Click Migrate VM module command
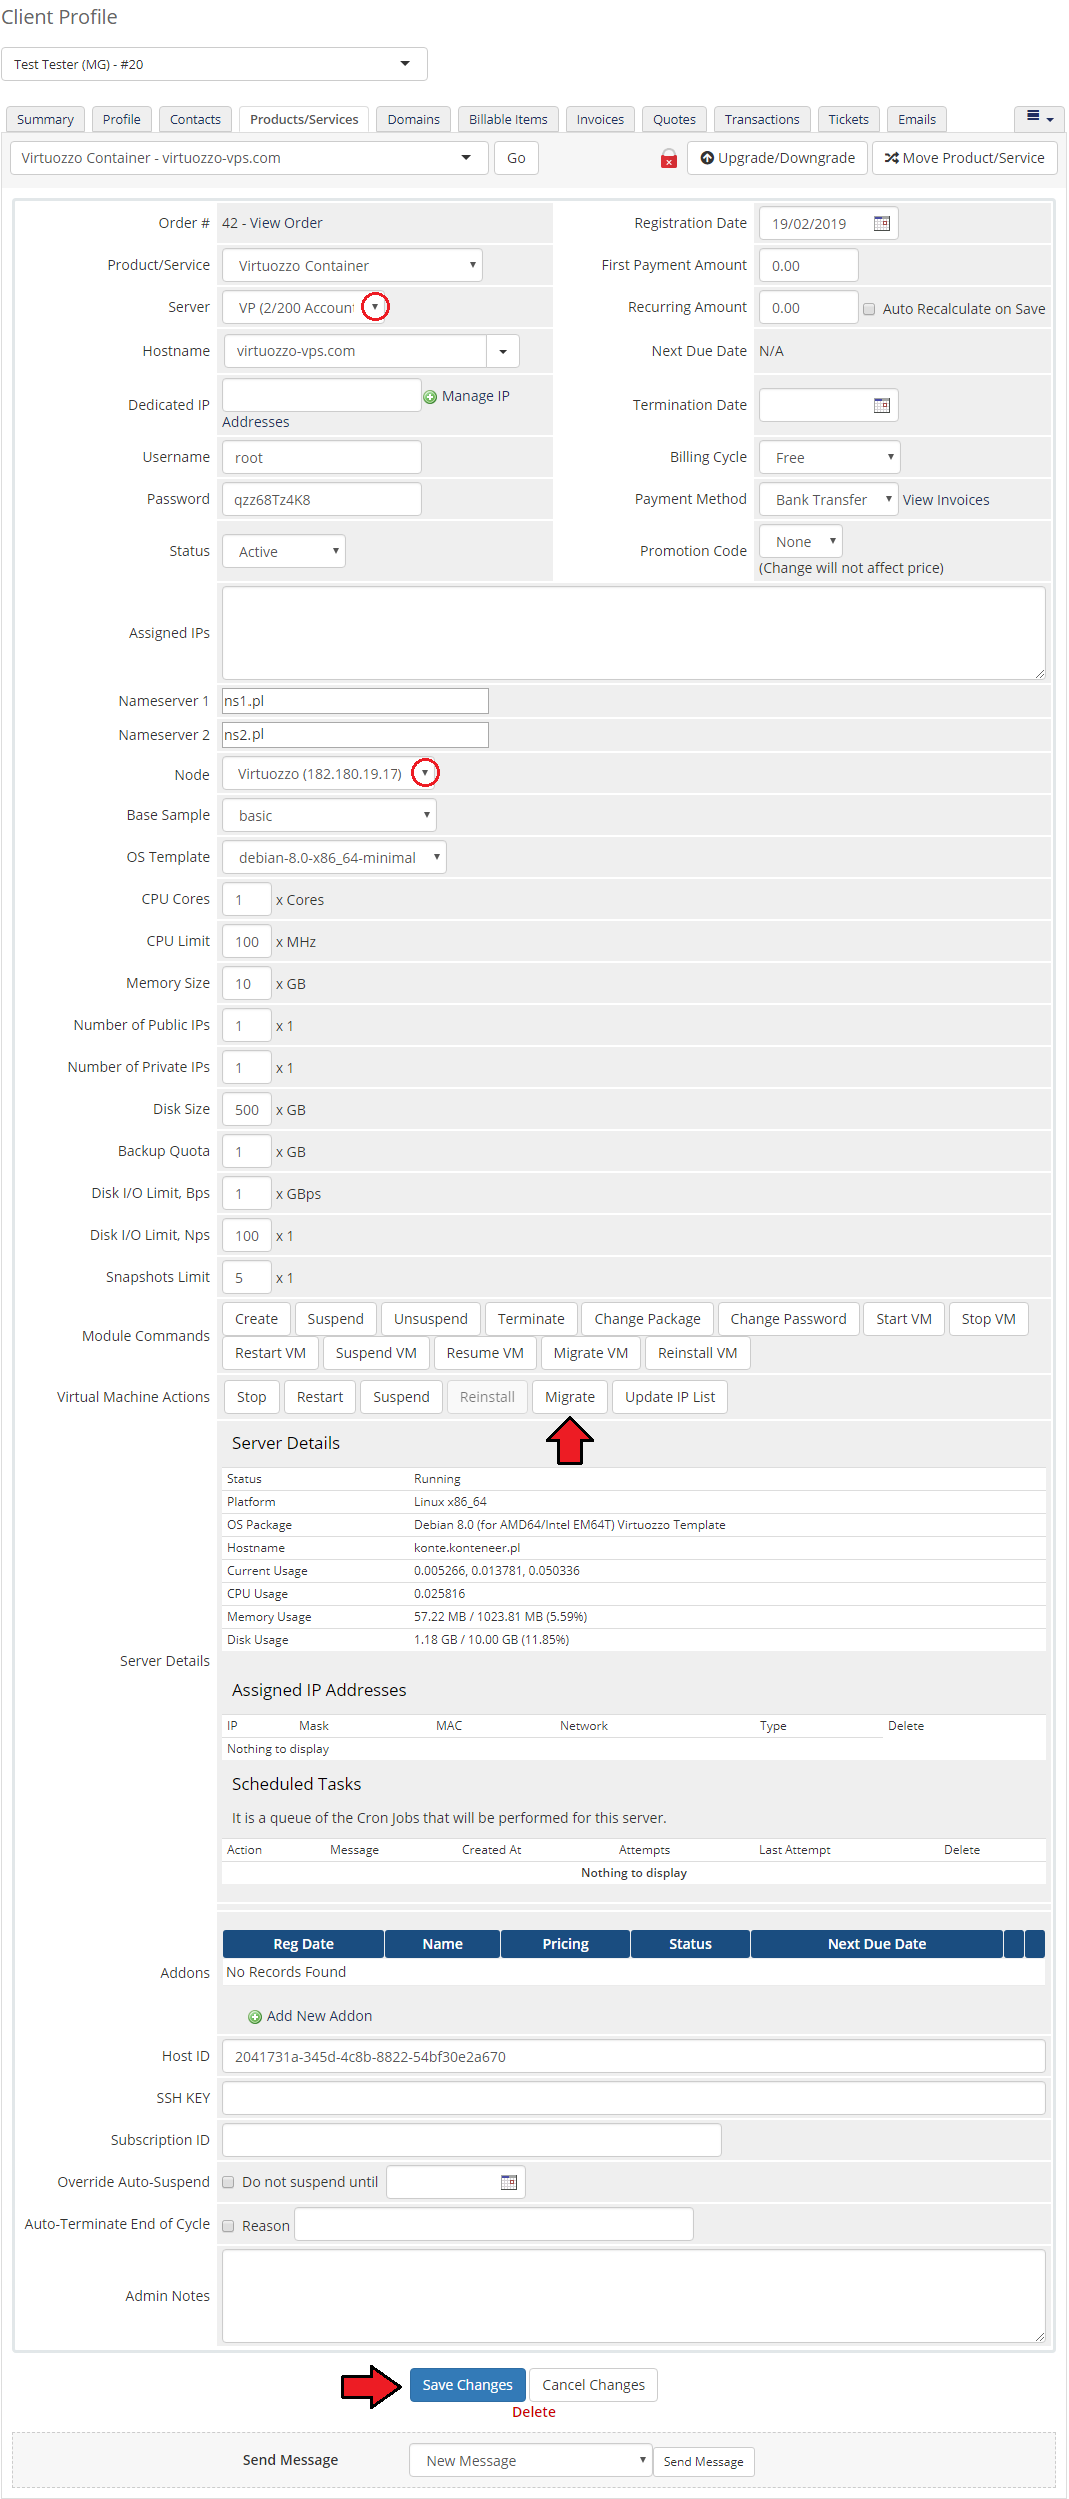This screenshot has height=2499, width=1069. (x=591, y=1353)
